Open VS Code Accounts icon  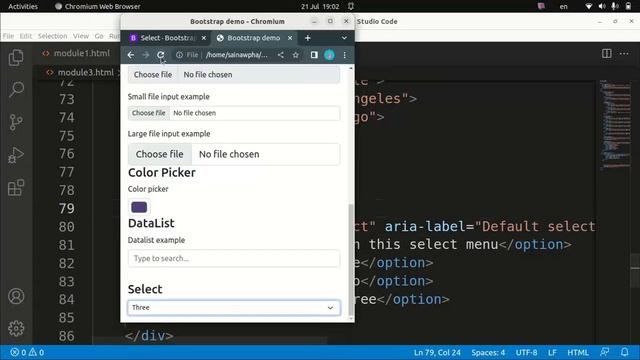pos(16,296)
